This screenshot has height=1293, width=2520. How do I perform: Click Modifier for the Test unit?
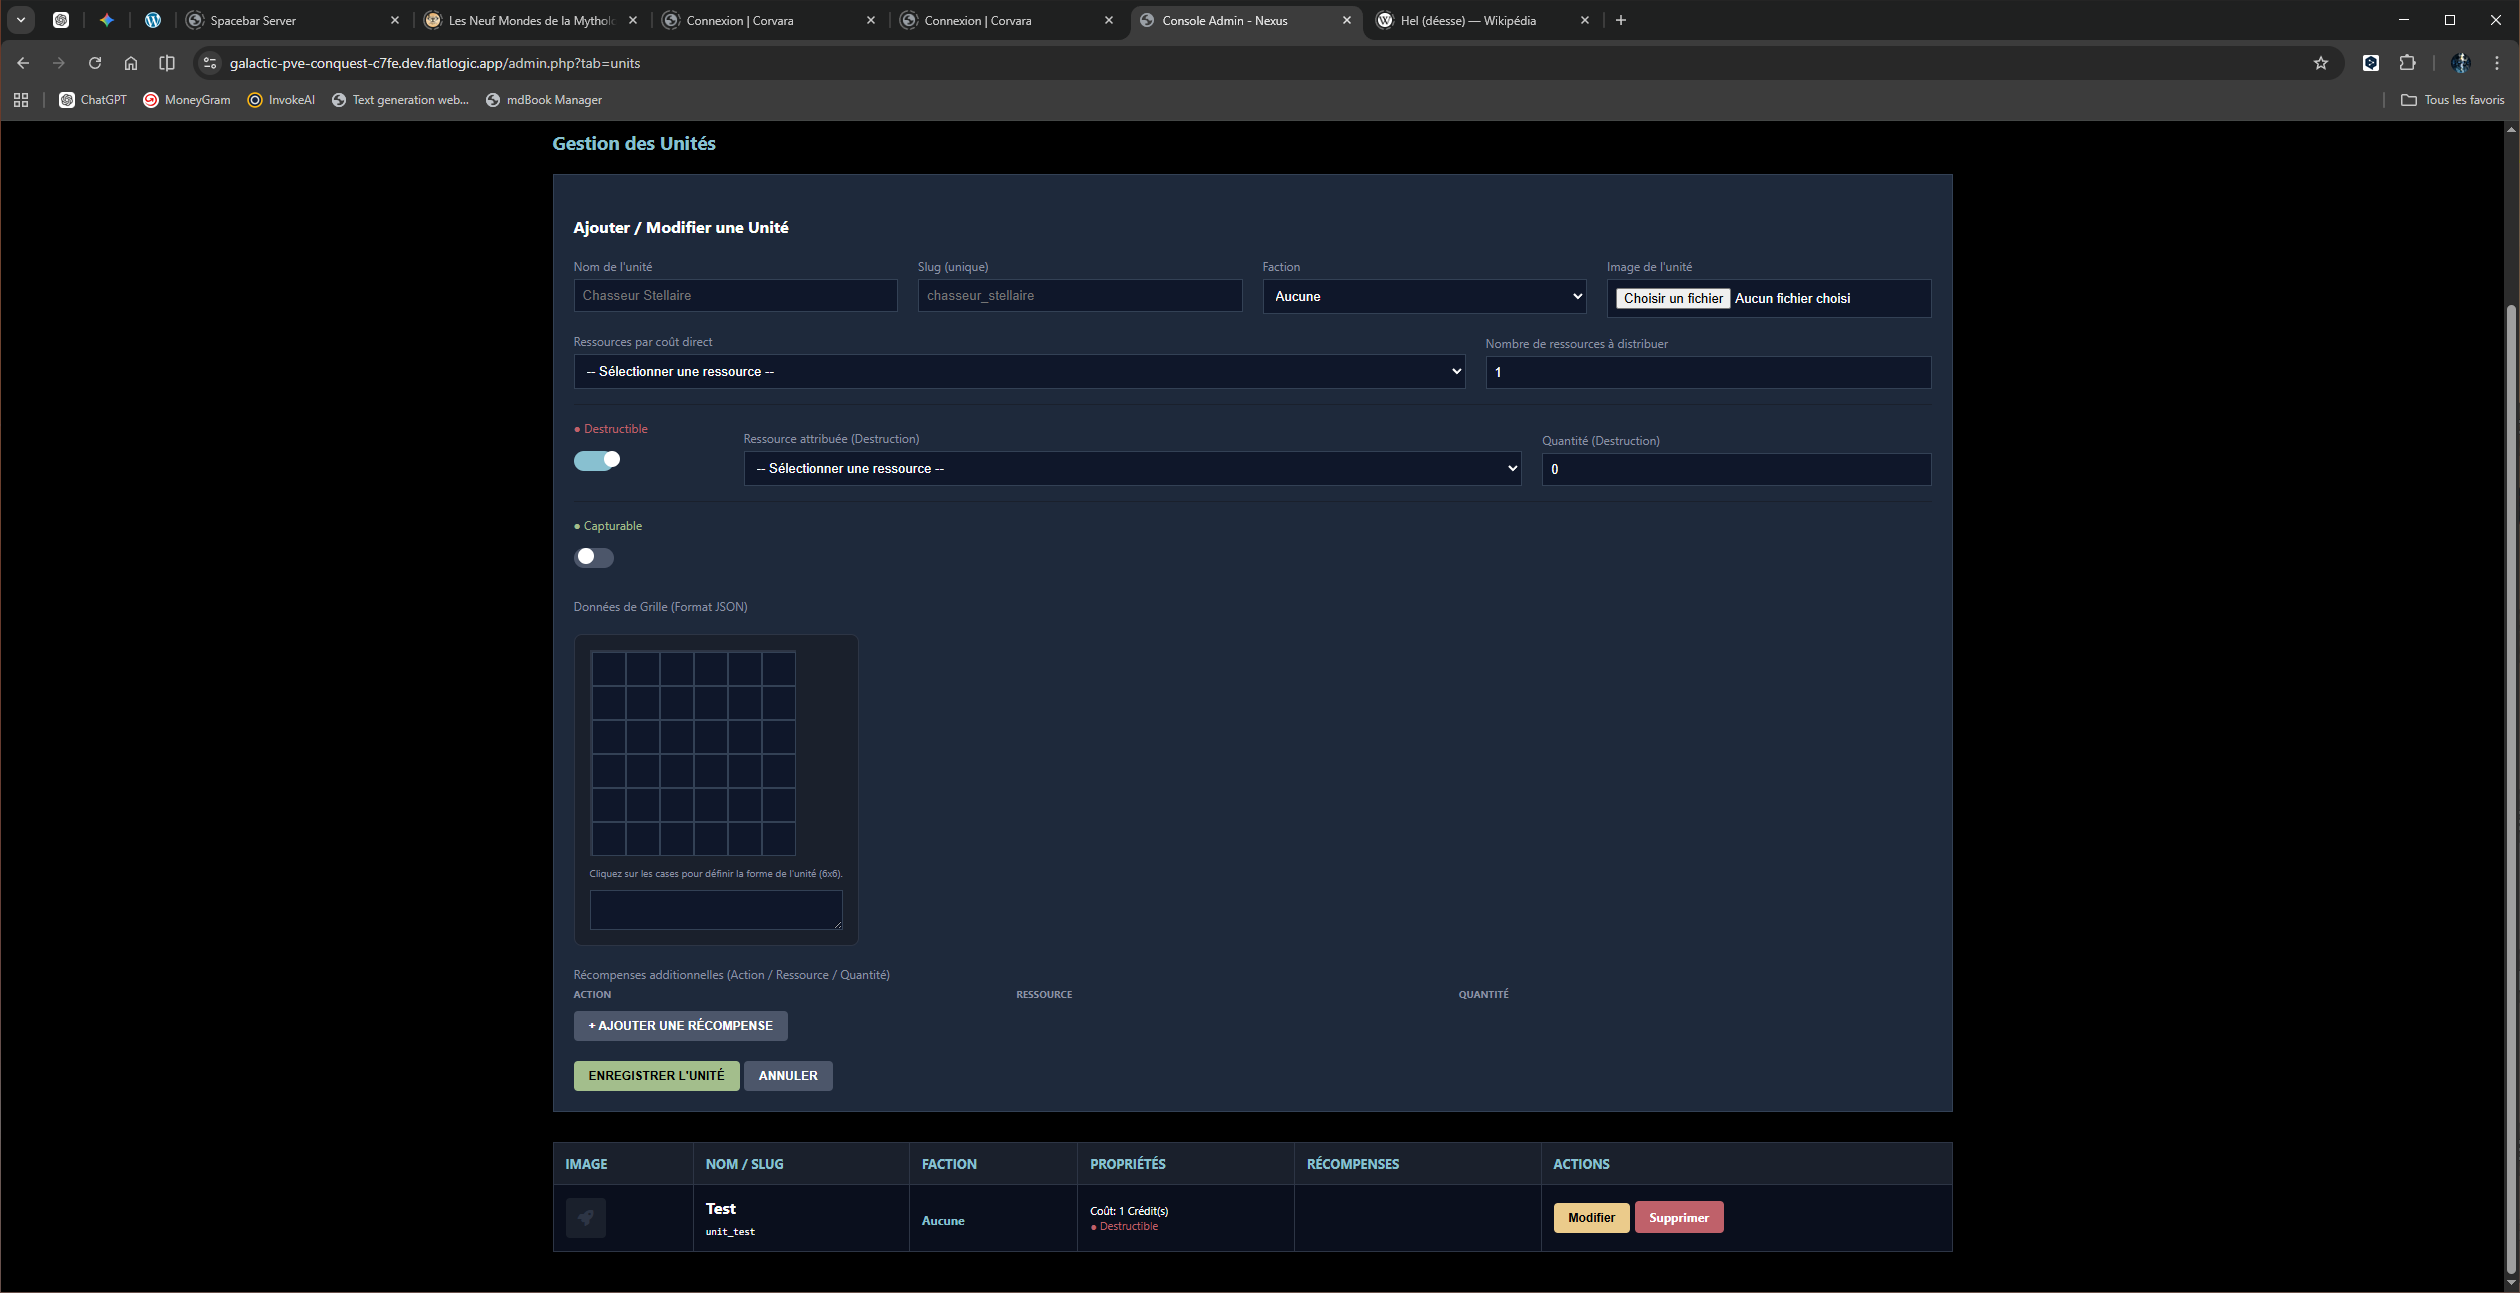point(1590,1217)
